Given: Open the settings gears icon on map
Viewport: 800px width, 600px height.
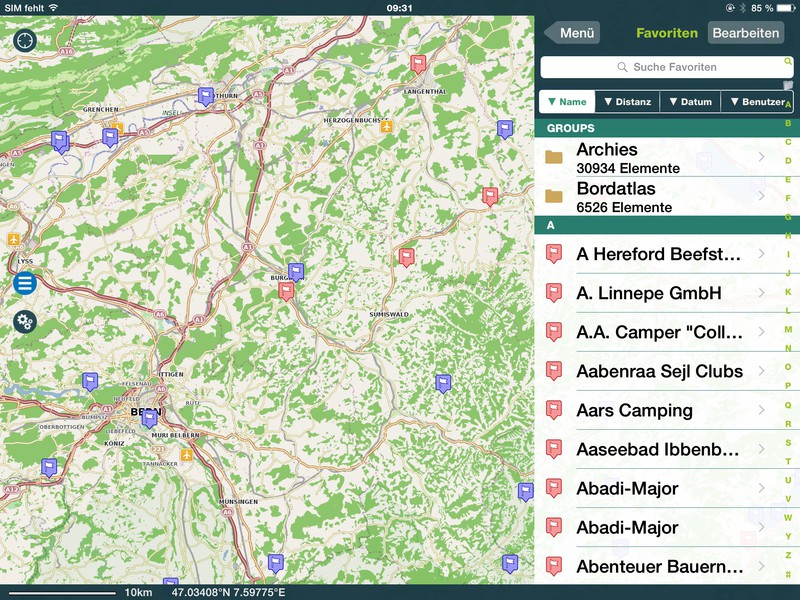Looking at the screenshot, I should (x=25, y=321).
